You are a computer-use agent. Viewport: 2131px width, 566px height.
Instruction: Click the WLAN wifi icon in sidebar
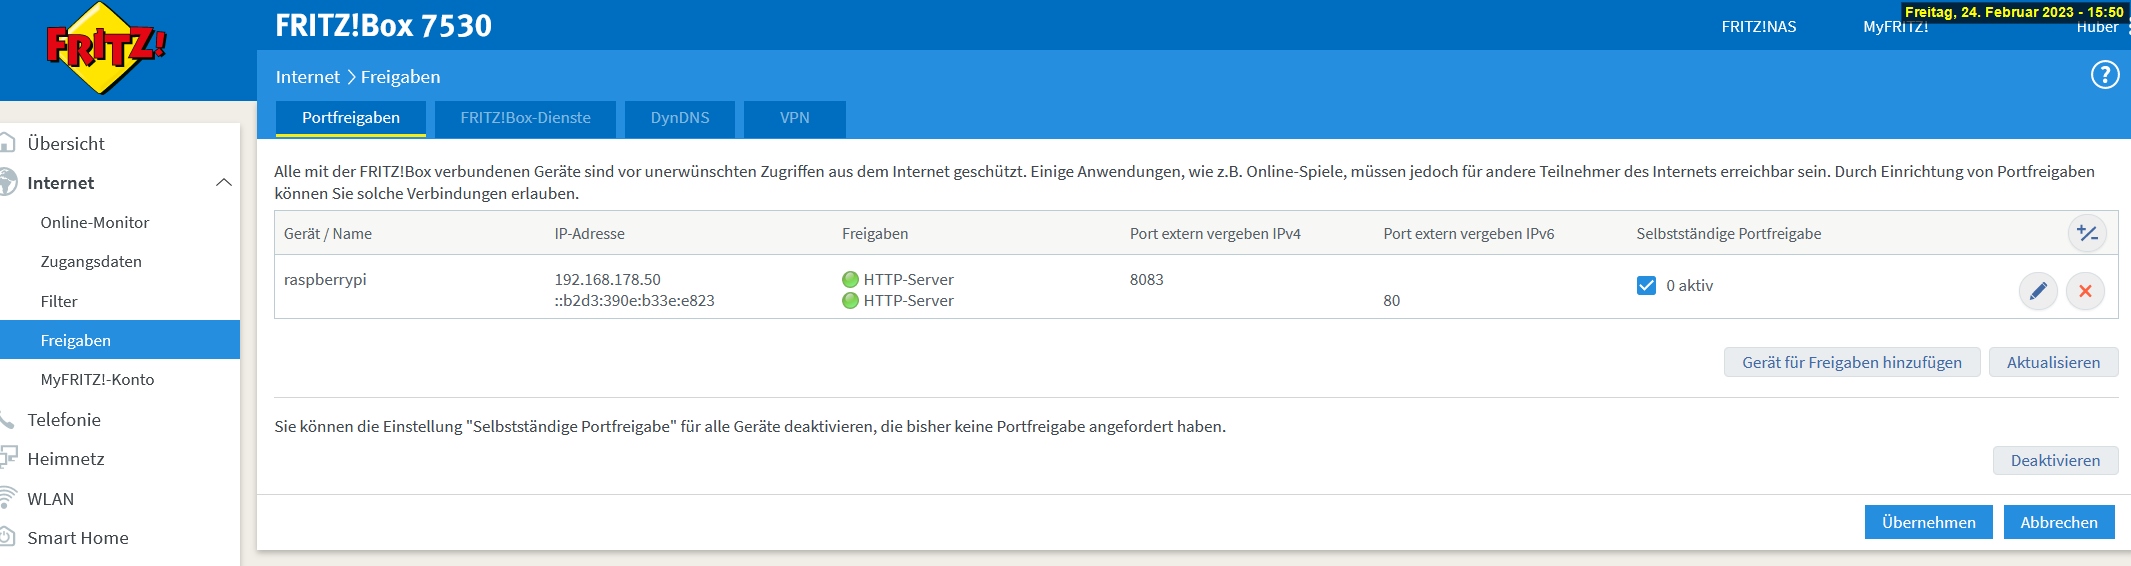click(8, 498)
